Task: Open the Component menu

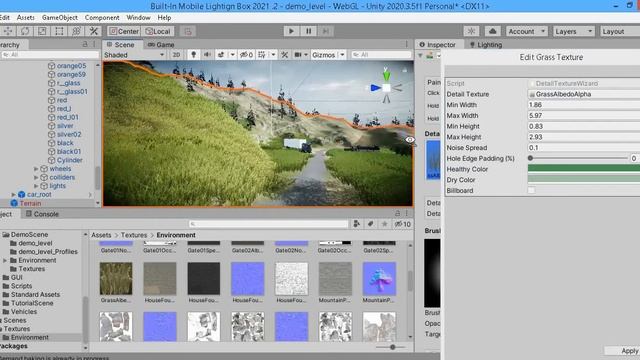Action: tap(102, 18)
